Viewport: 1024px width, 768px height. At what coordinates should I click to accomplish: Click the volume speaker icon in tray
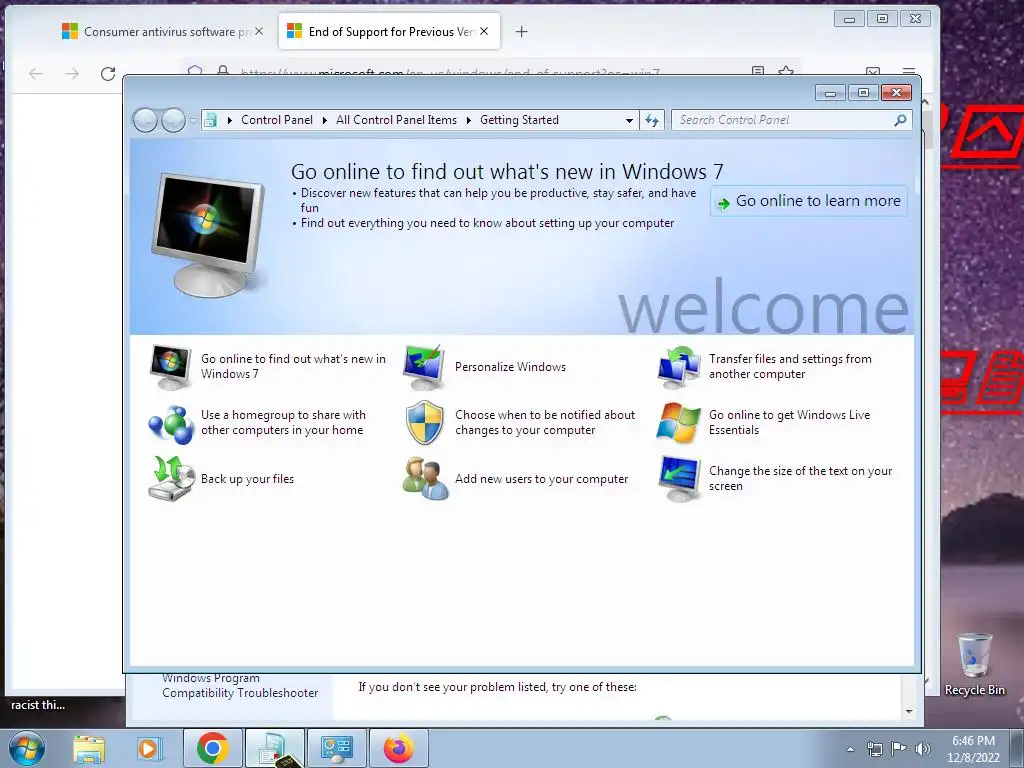click(x=923, y=749)
